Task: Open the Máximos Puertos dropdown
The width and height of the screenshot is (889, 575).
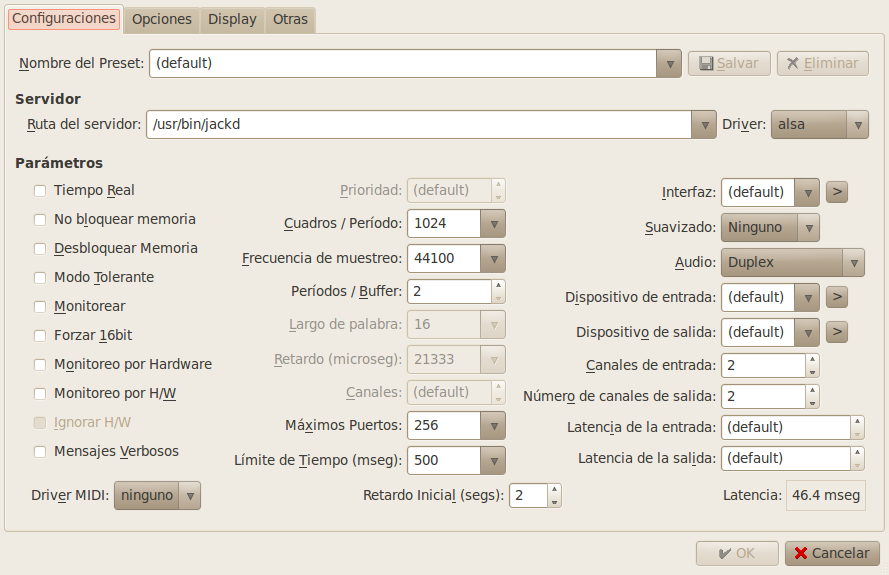Action: 493,426
